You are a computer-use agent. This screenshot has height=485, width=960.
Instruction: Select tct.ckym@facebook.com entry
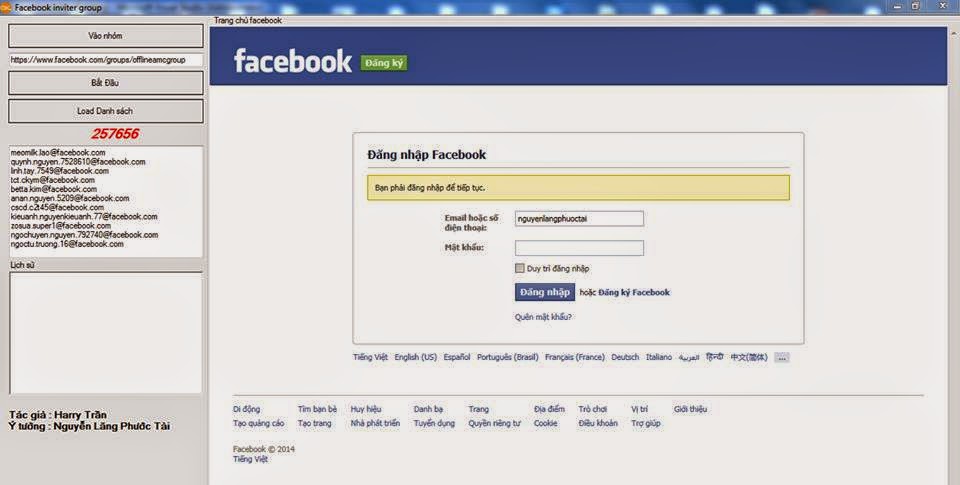[x=53, y=180]
